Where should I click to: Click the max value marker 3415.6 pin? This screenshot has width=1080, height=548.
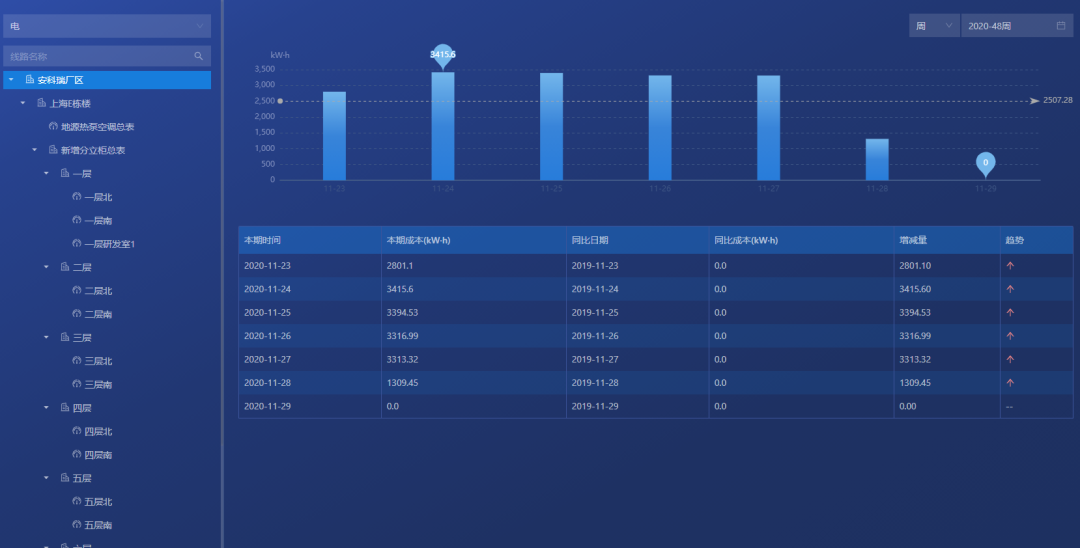443,55
